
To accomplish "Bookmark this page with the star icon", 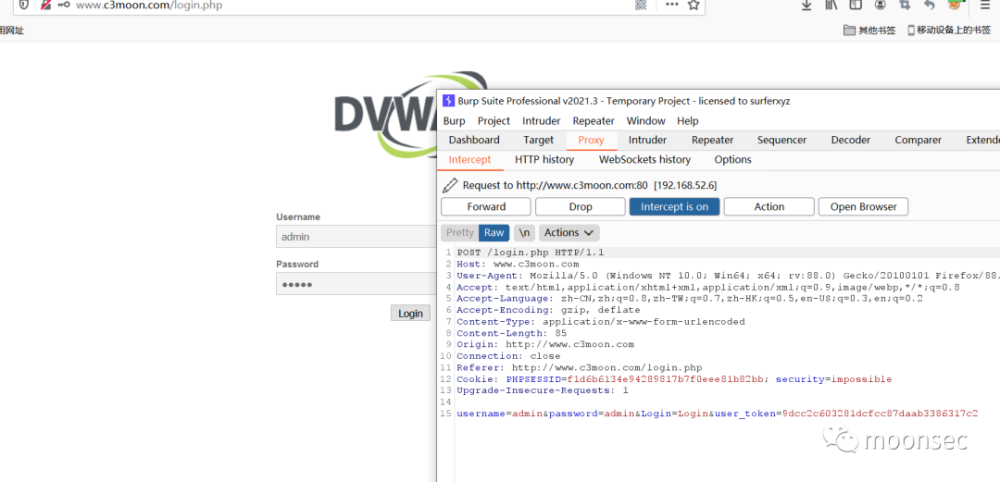I will tap(693, 5).
